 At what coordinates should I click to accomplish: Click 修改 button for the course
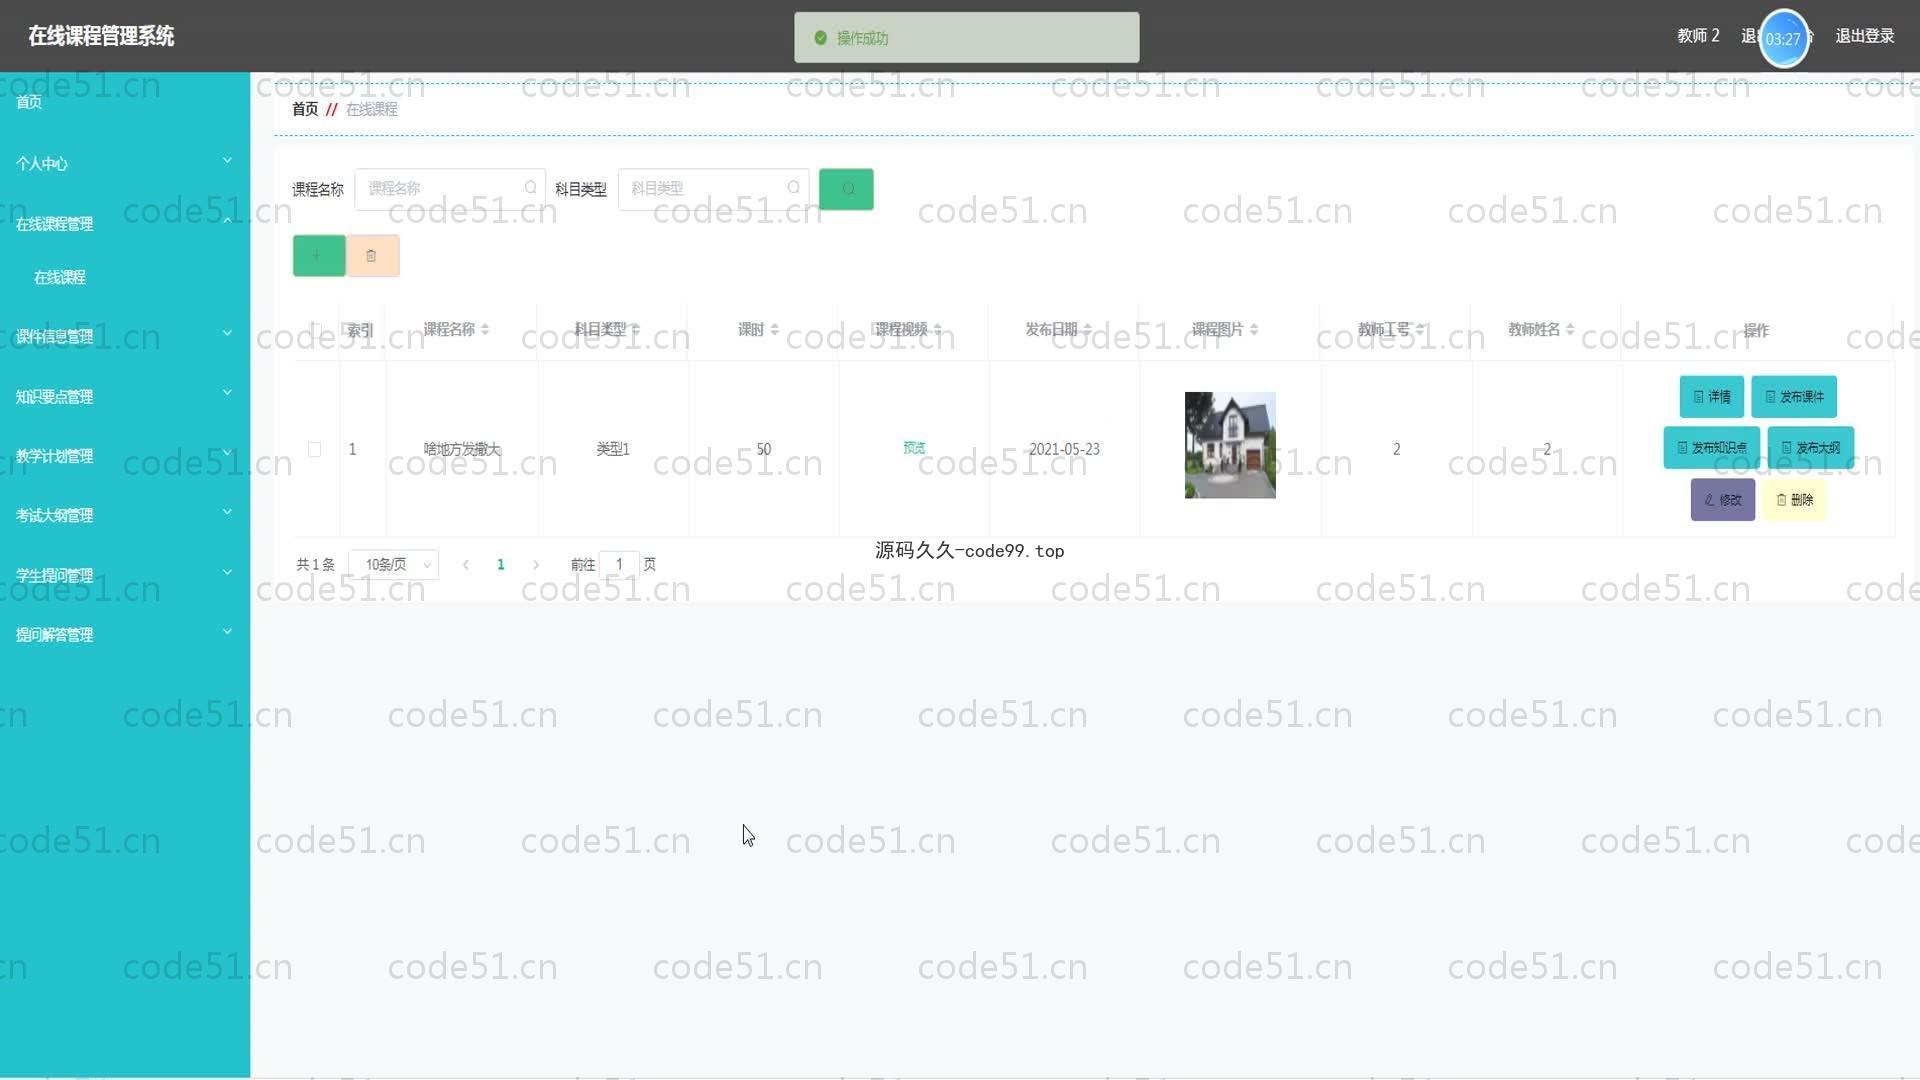coord(1723,500)
